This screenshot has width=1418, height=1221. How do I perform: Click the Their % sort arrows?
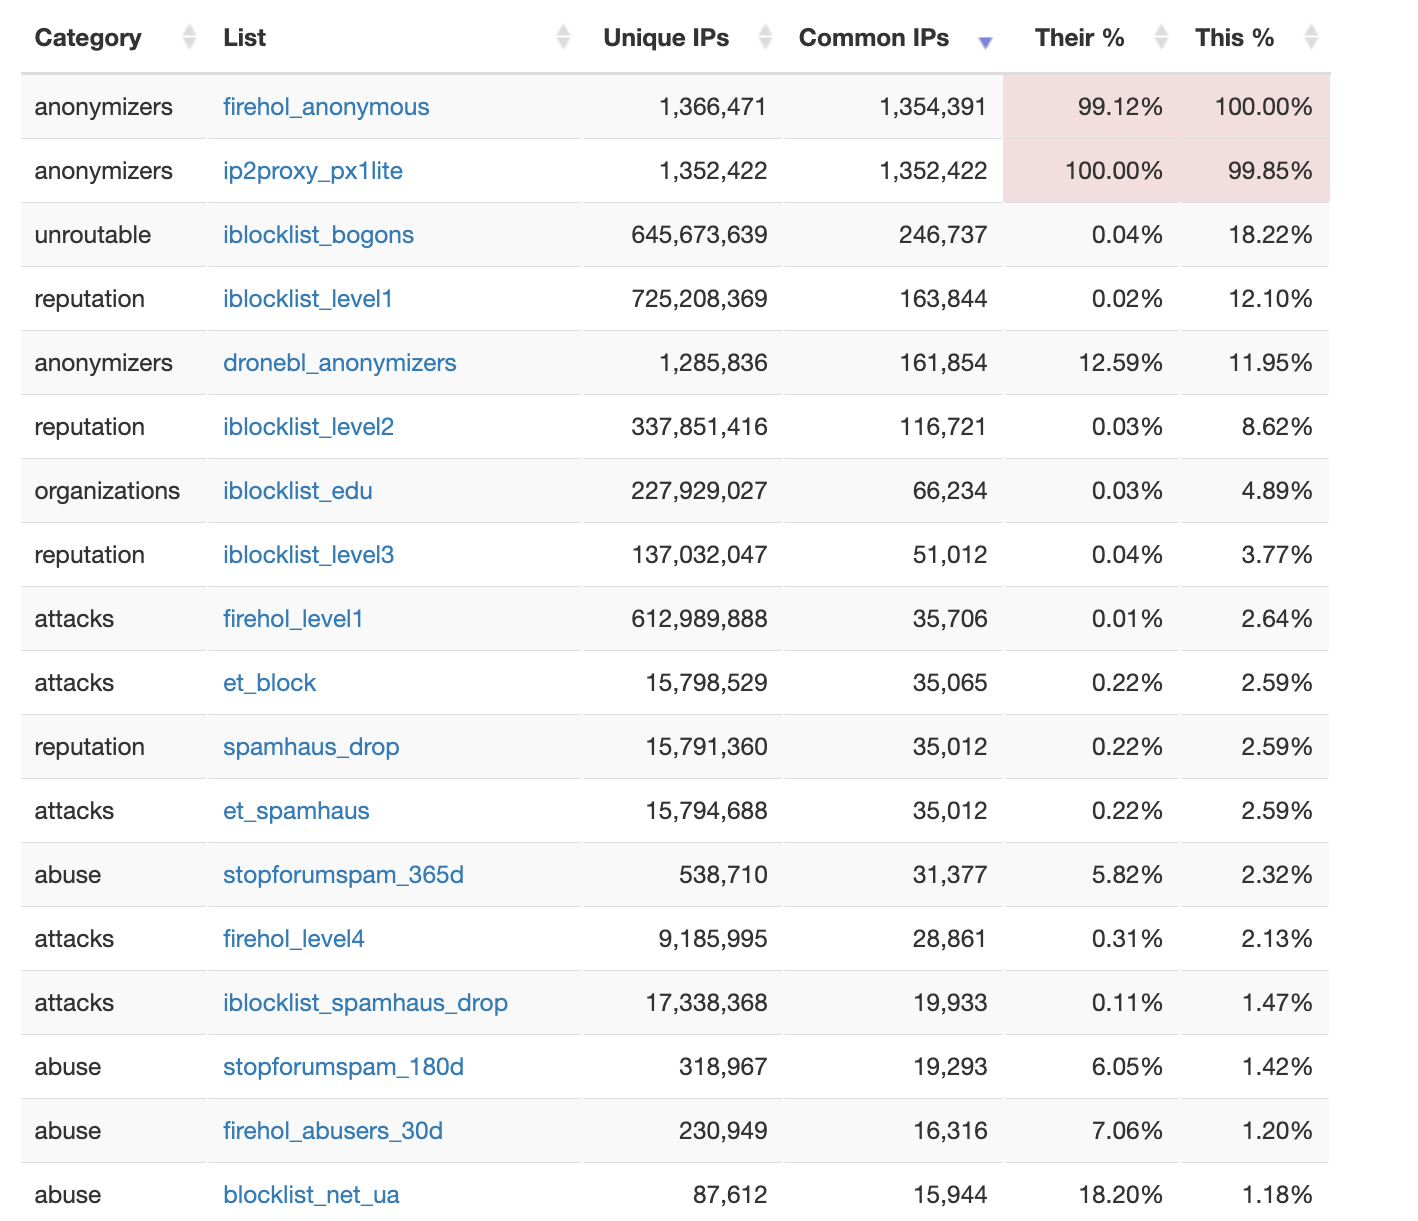(1161, 38)
